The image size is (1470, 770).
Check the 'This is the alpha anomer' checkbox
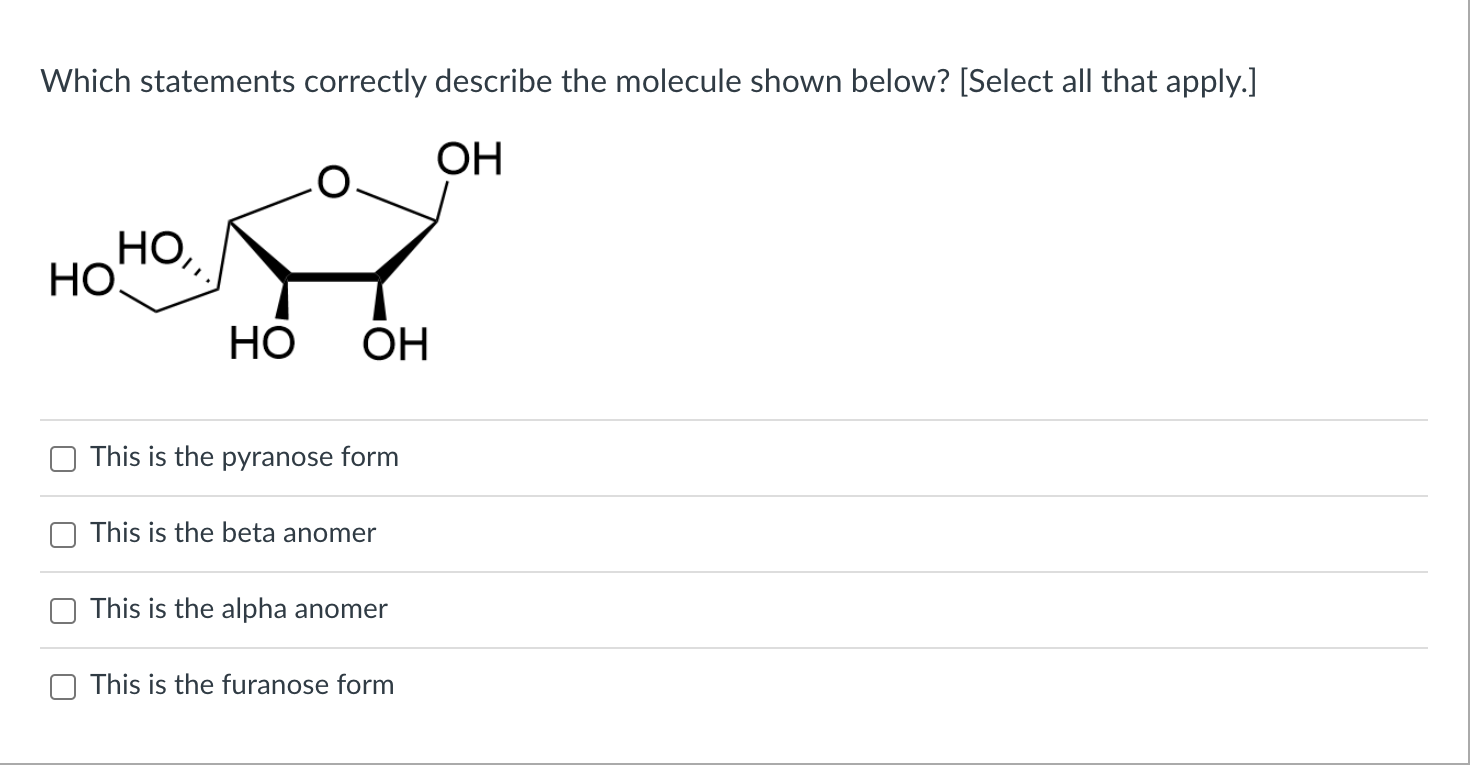(62, 610)
